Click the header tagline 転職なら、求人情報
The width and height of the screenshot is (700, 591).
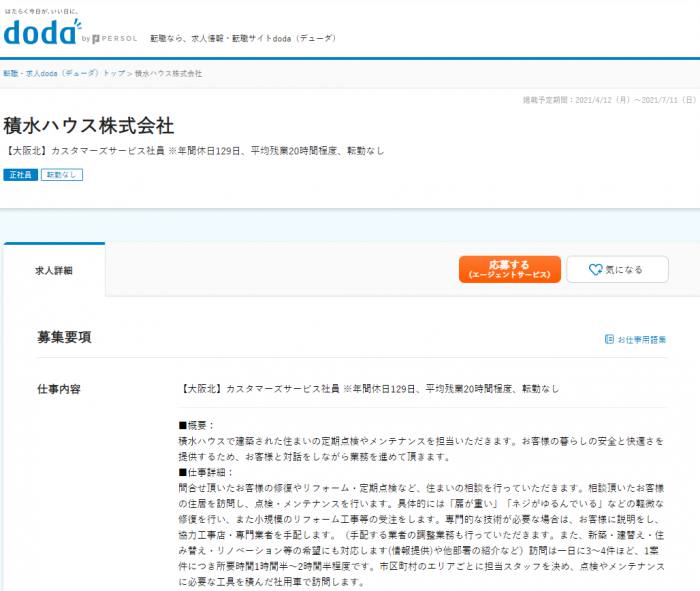coord(243,39)
